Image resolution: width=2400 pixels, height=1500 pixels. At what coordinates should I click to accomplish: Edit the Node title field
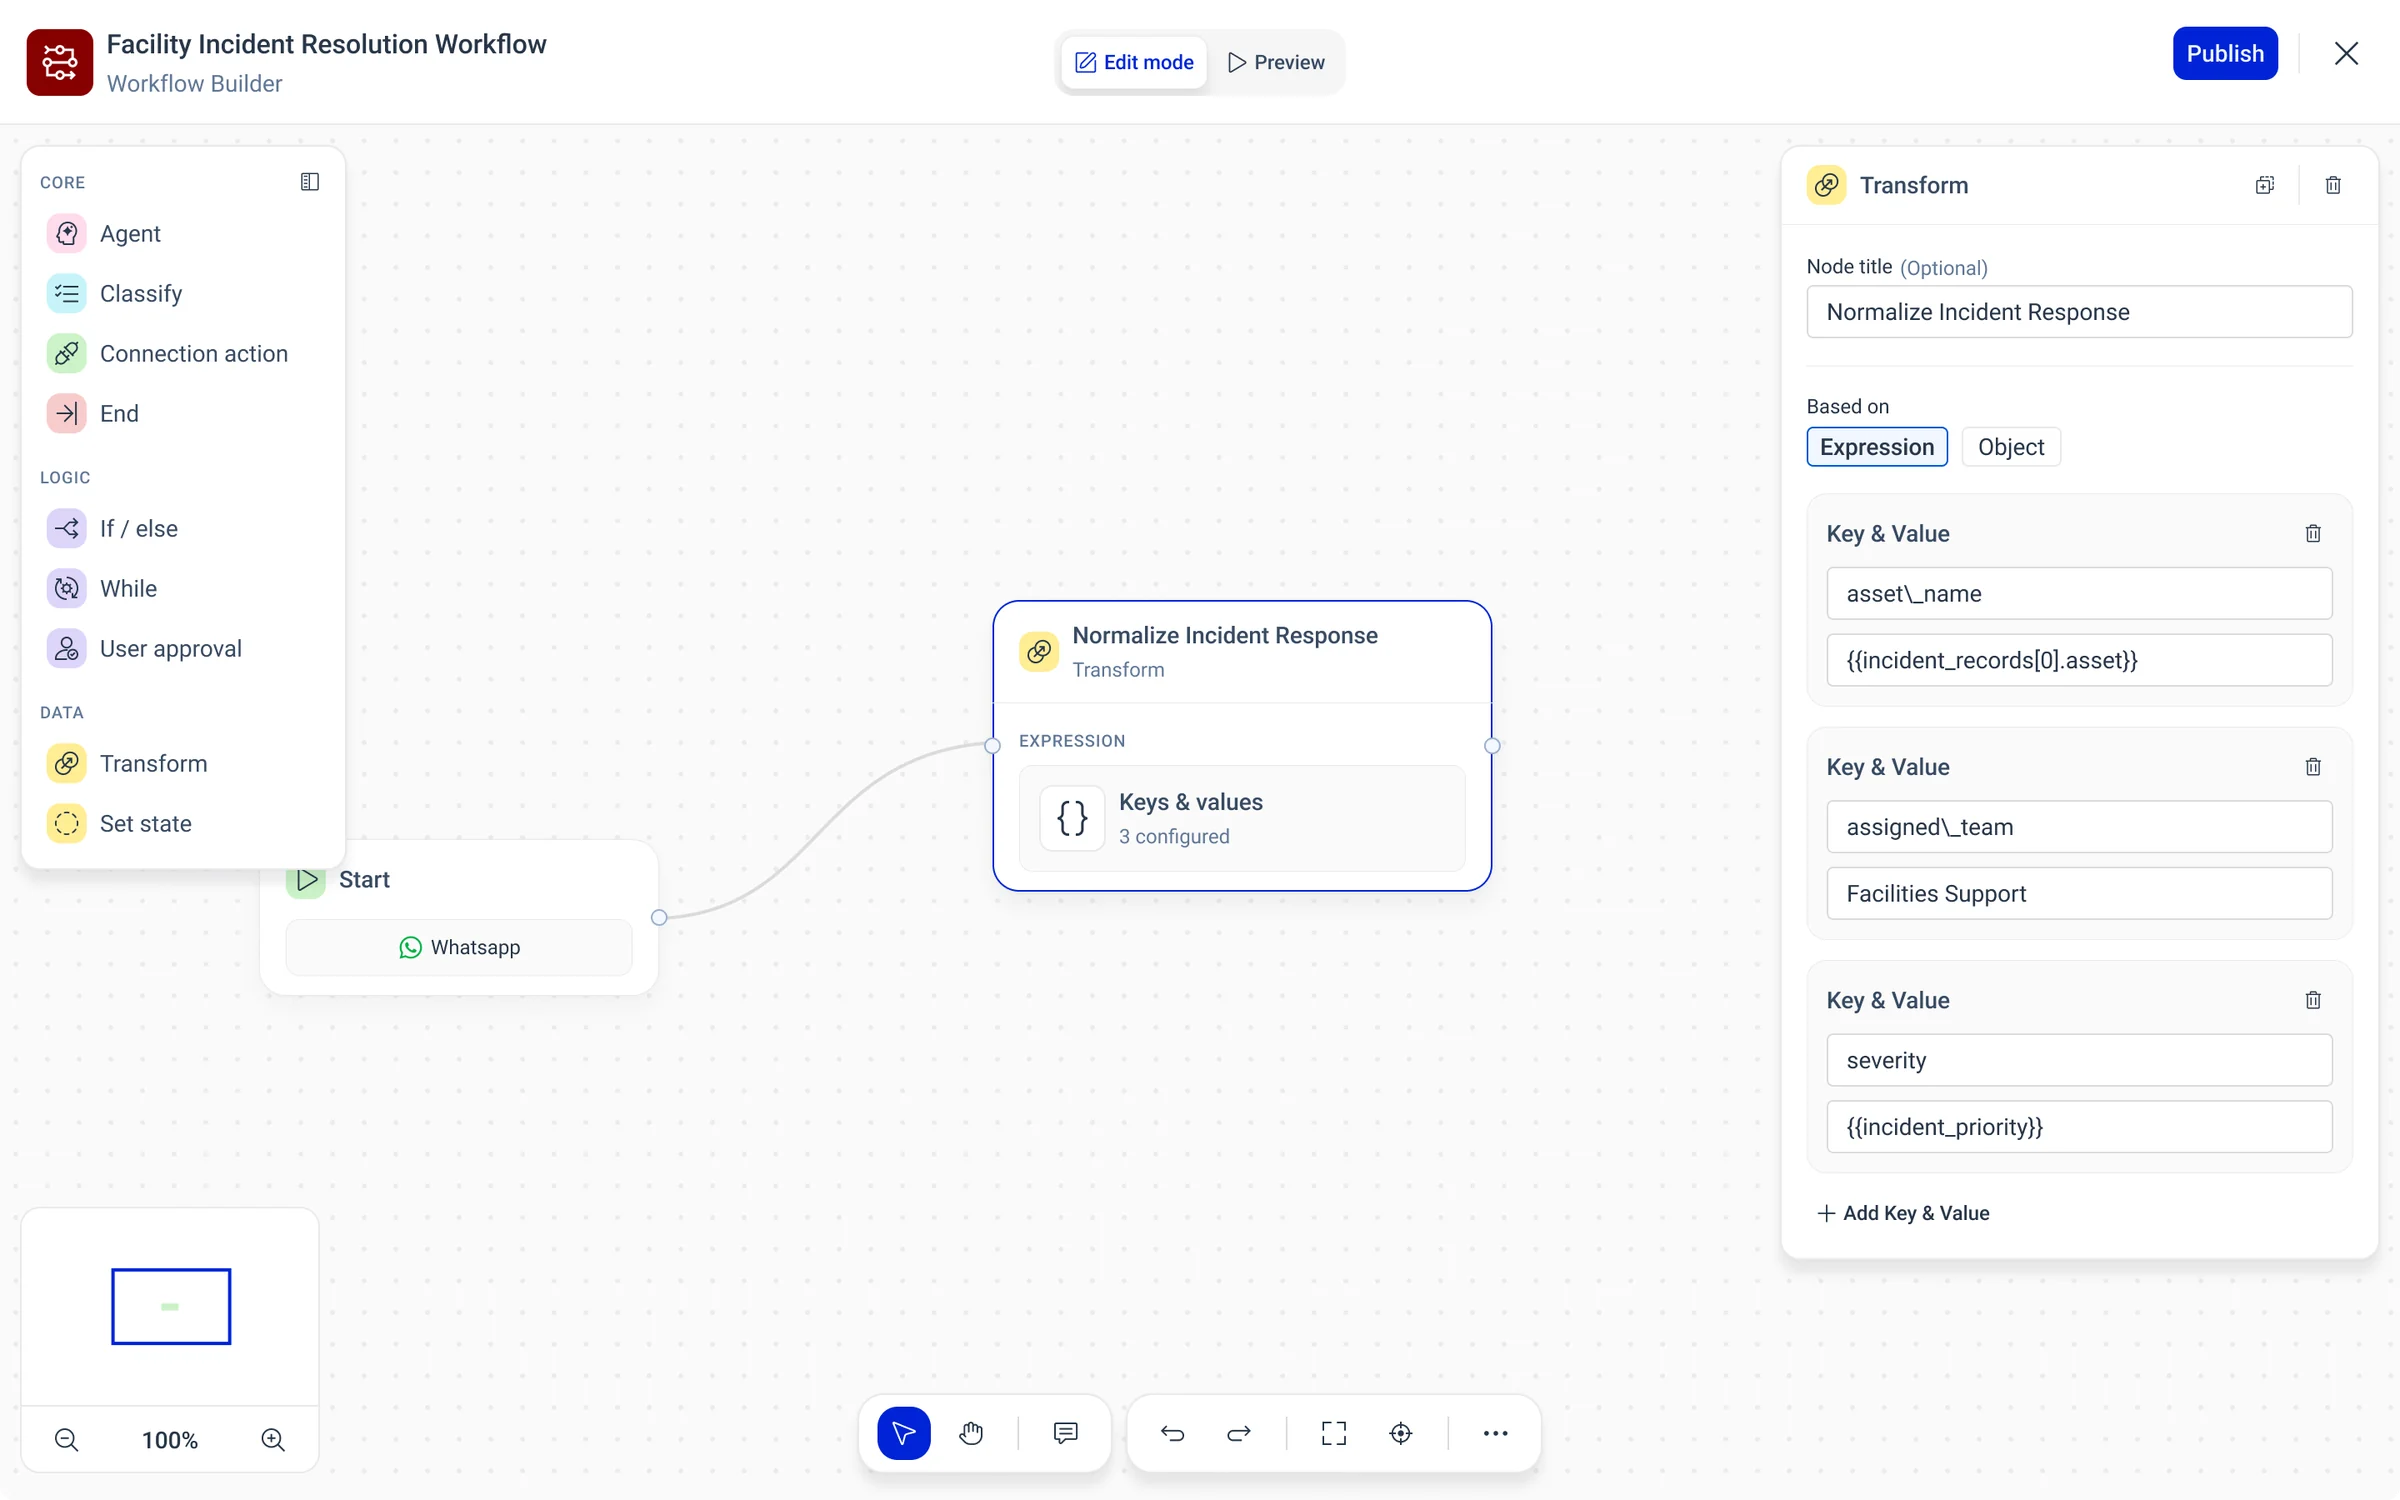click(x=2079, y=312)
